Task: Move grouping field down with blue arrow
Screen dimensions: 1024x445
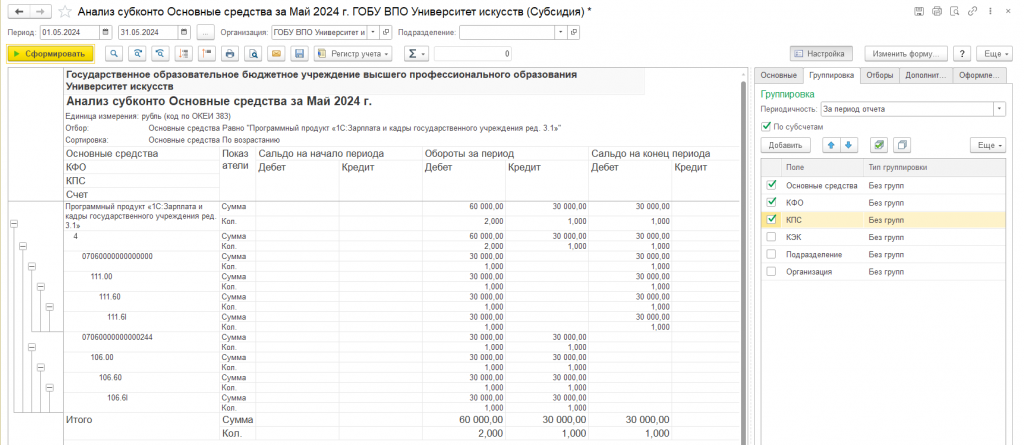Action: click(847, 144)
